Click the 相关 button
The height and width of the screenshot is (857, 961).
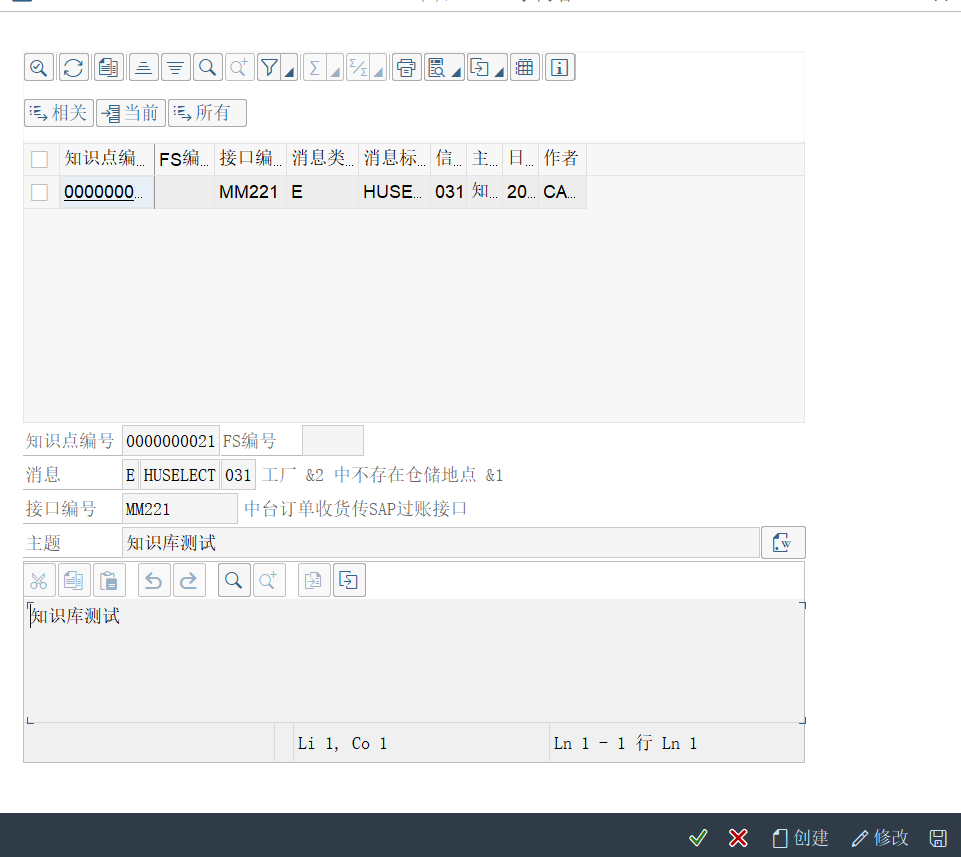click(59, 113)
